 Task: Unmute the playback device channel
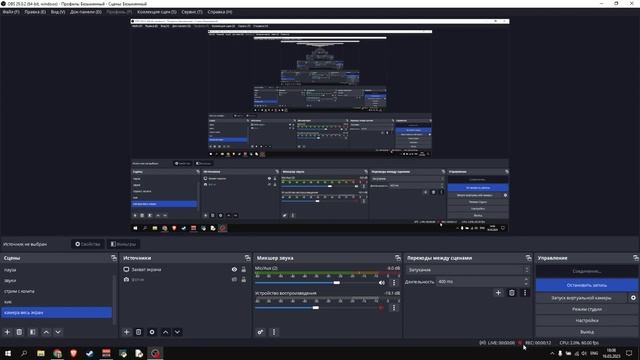pyautogui.click(x=382, y=308)
